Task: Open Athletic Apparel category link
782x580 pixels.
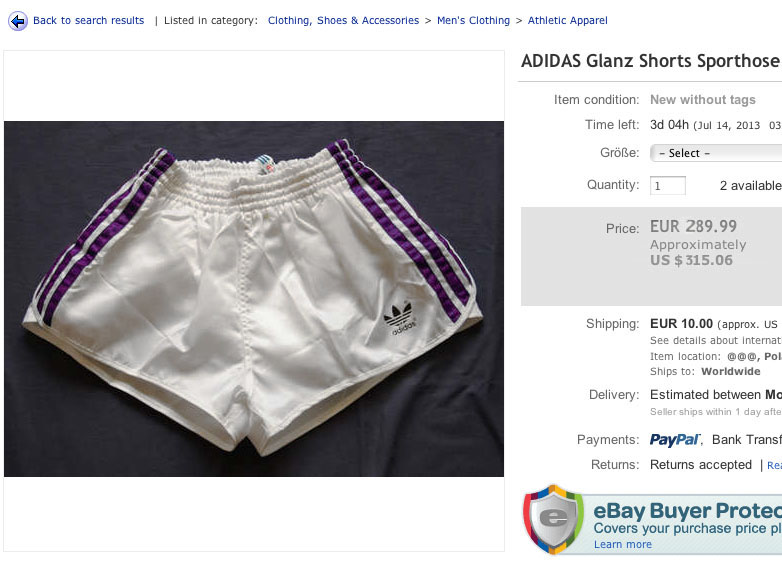Action: tap(568, 20)
